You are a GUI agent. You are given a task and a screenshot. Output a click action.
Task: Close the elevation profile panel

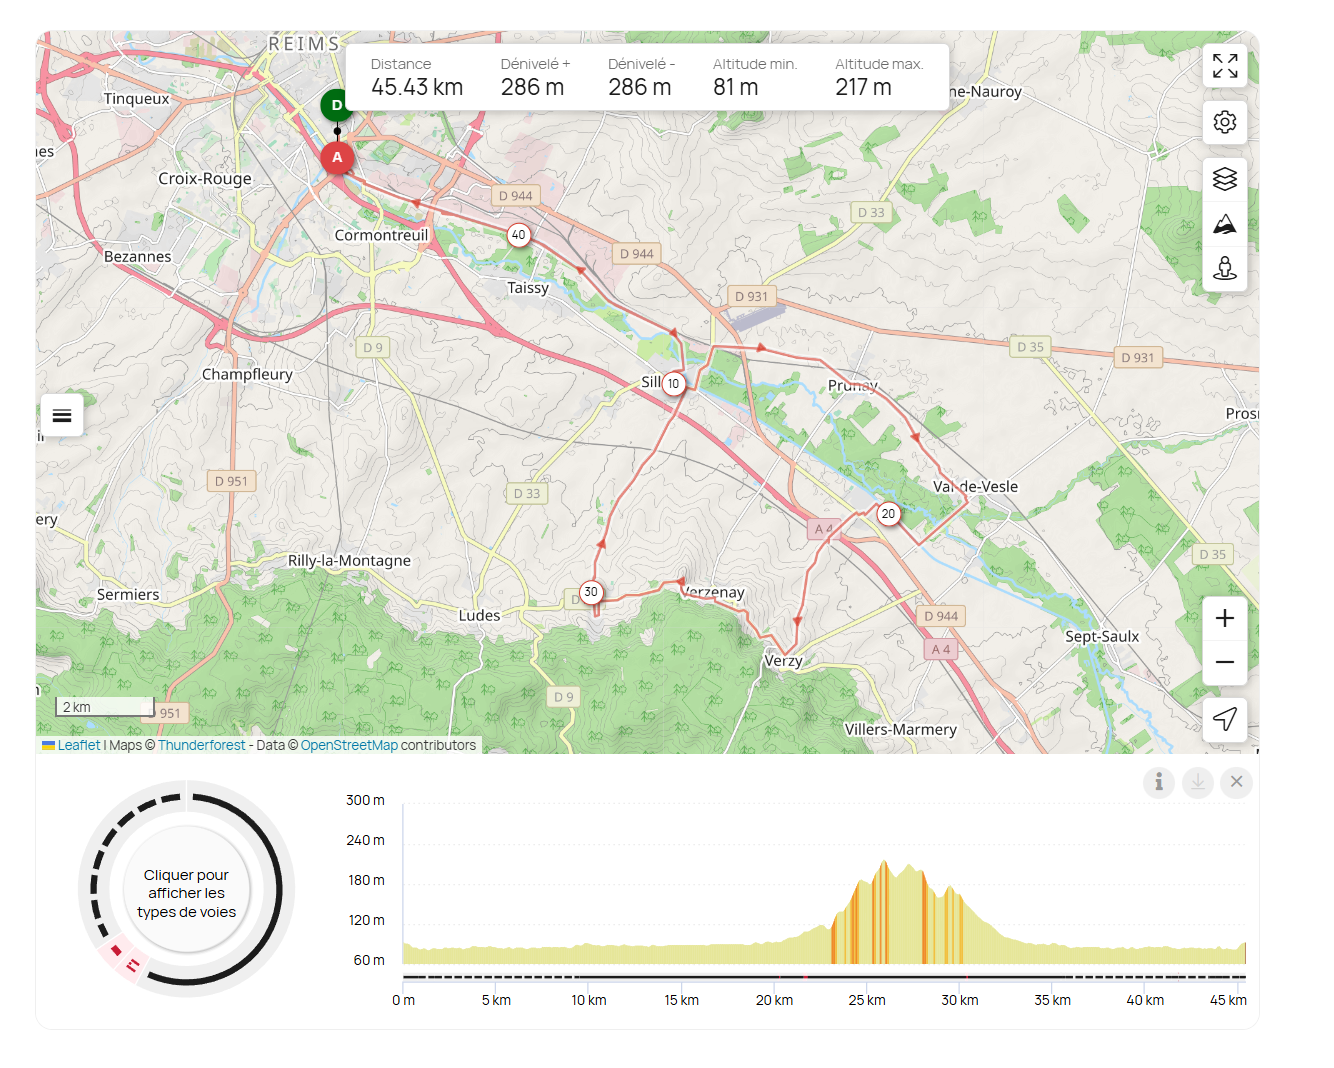point(1236,782)
